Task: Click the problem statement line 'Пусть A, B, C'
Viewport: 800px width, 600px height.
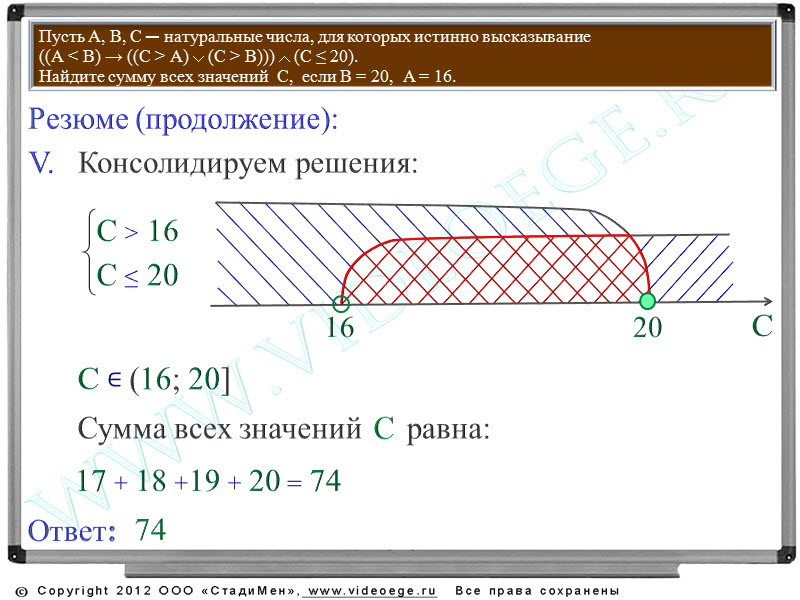Action: pos(314,37)
